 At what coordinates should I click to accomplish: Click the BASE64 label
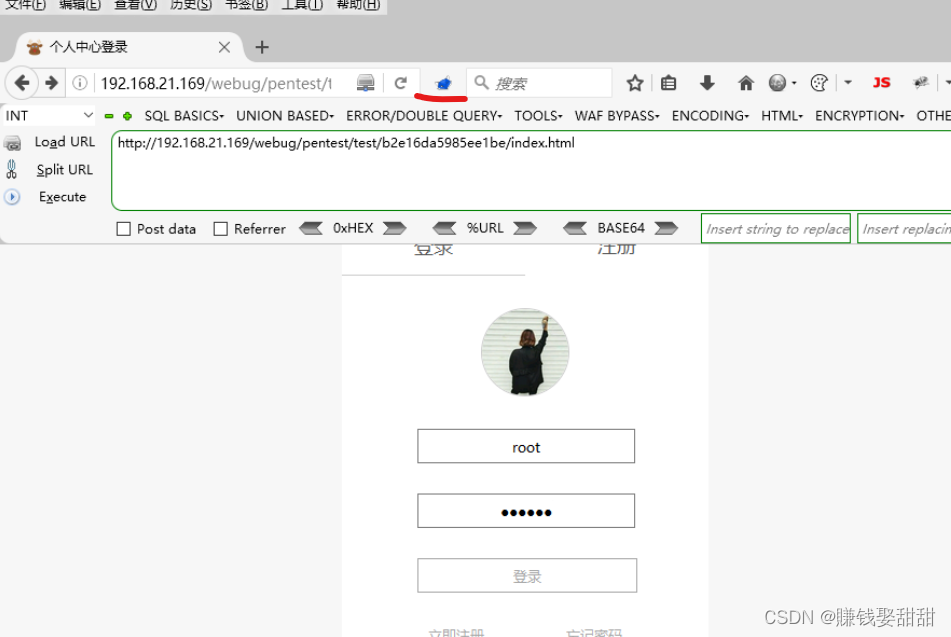[x=620, y=228]
